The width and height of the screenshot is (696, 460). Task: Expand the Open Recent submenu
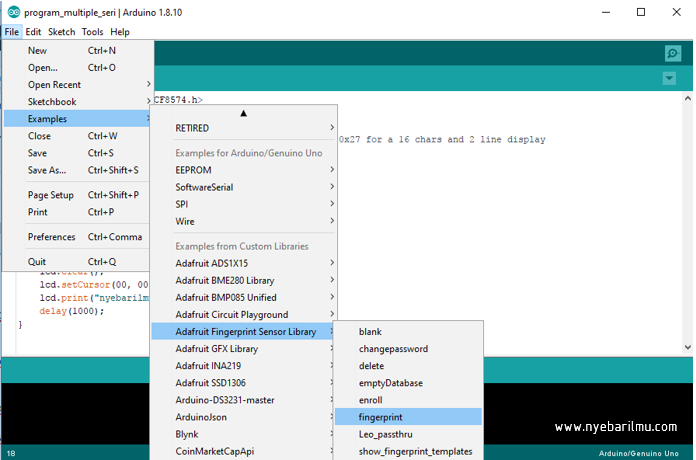77,85
